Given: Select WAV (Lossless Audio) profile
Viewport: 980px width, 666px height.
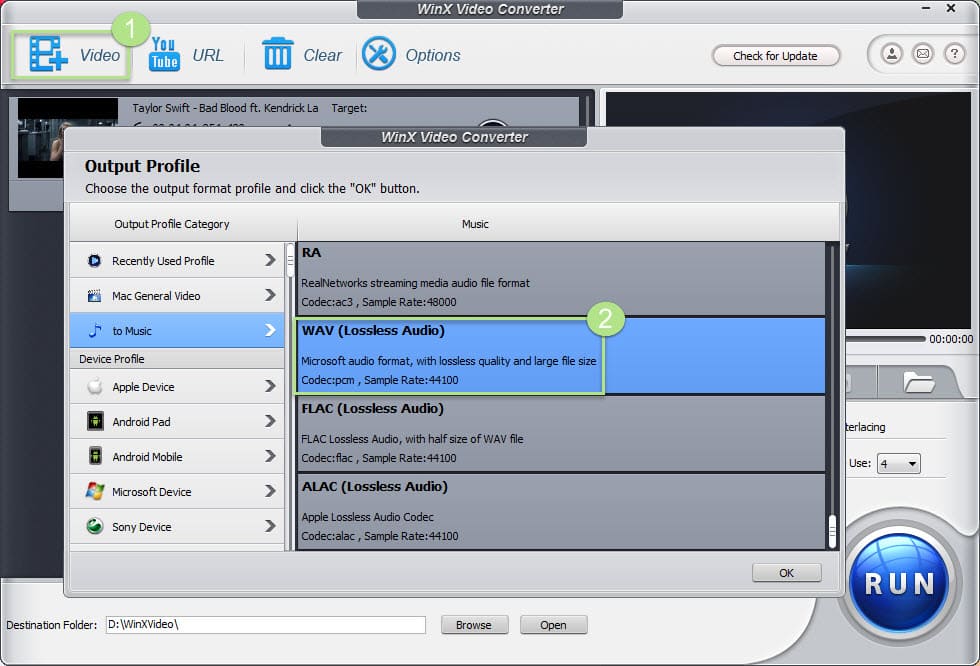Looking at the screenshot, I should click(x=561, y=355).
